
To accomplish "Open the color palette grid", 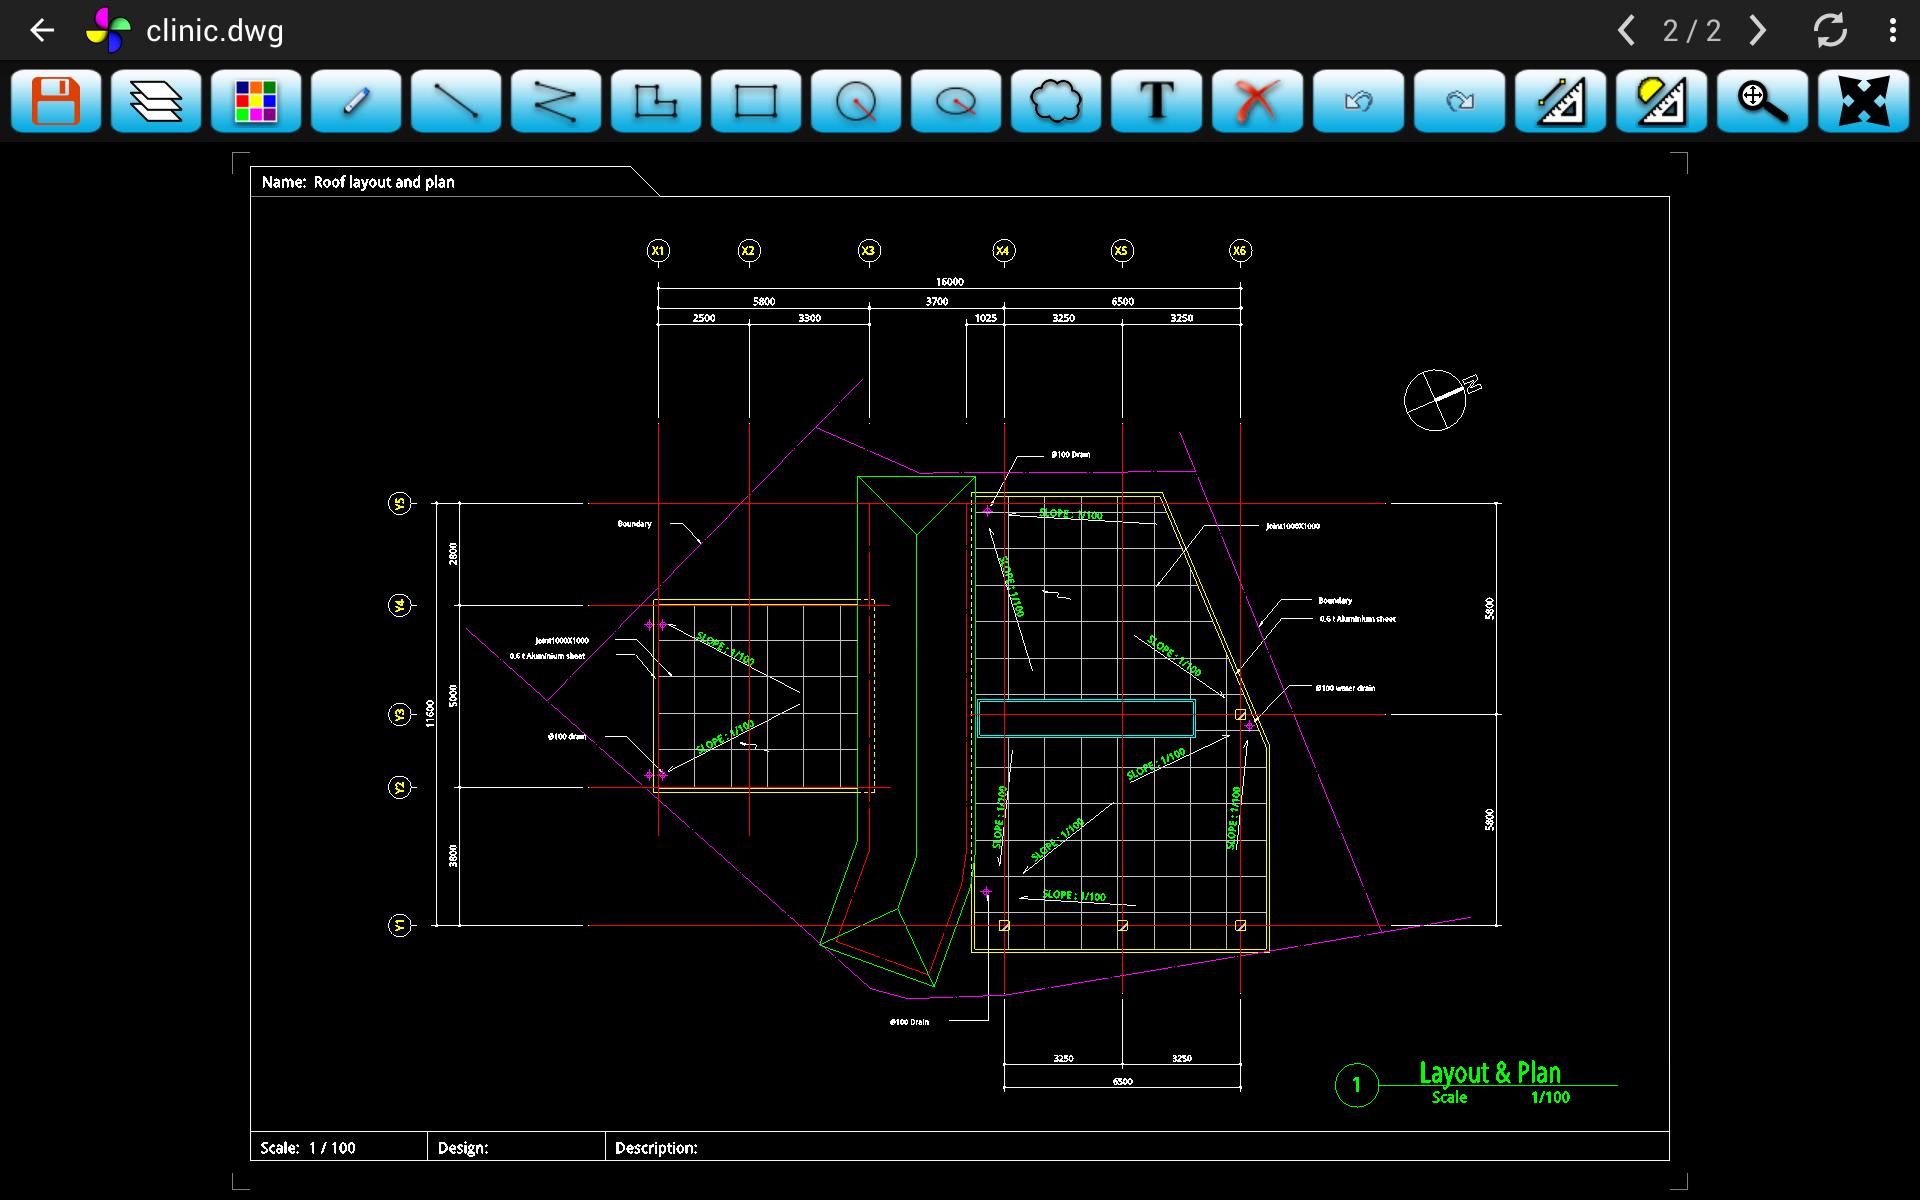I will [x=256, y=101].
